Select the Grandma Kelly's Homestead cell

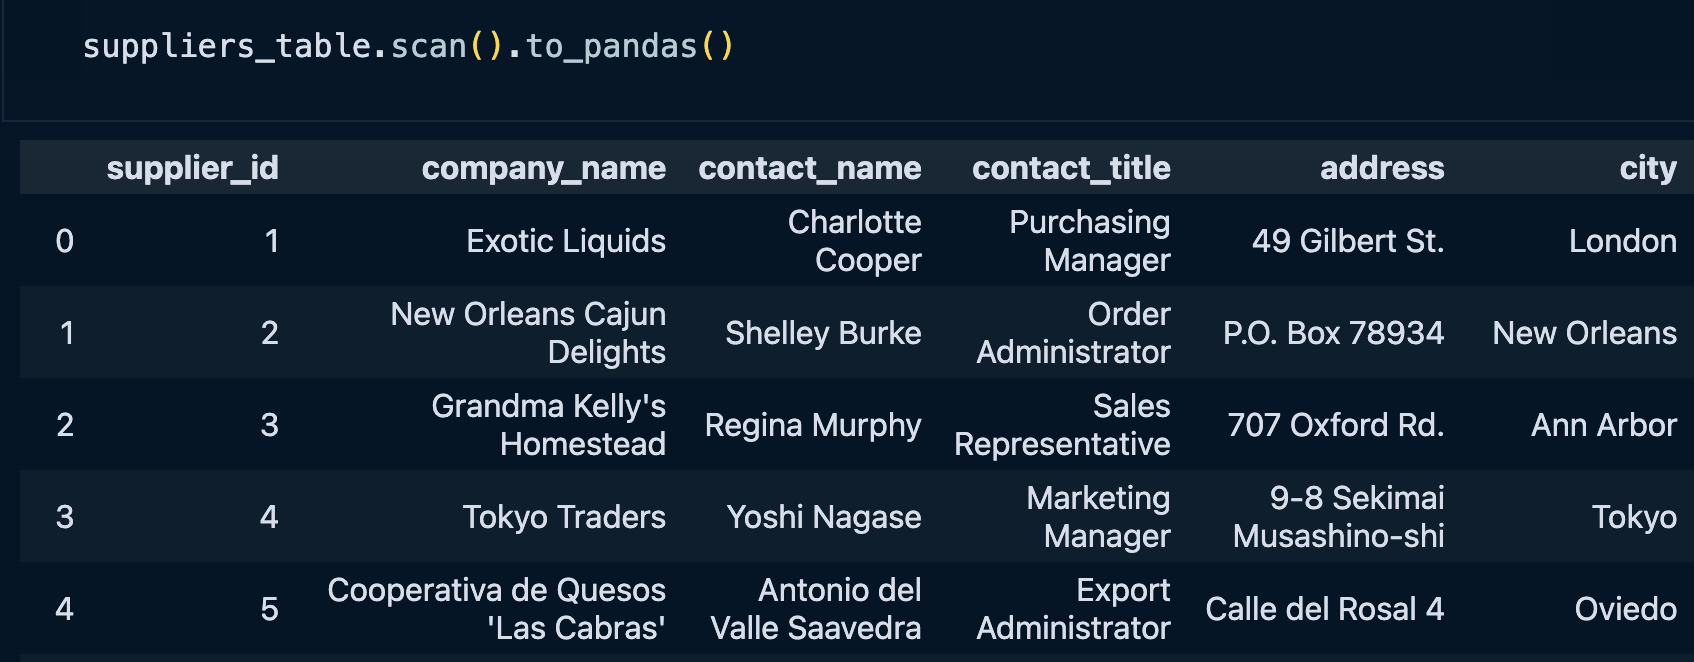click(x=548, y=425)
